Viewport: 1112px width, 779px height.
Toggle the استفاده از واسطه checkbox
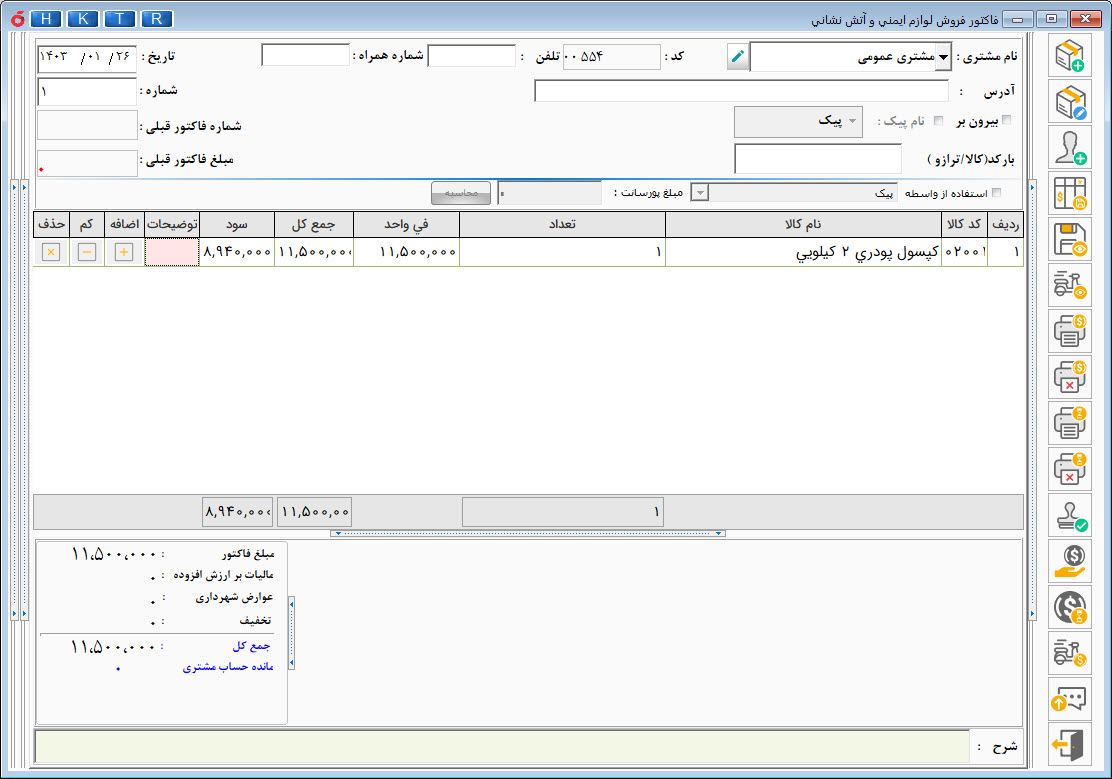995,193
